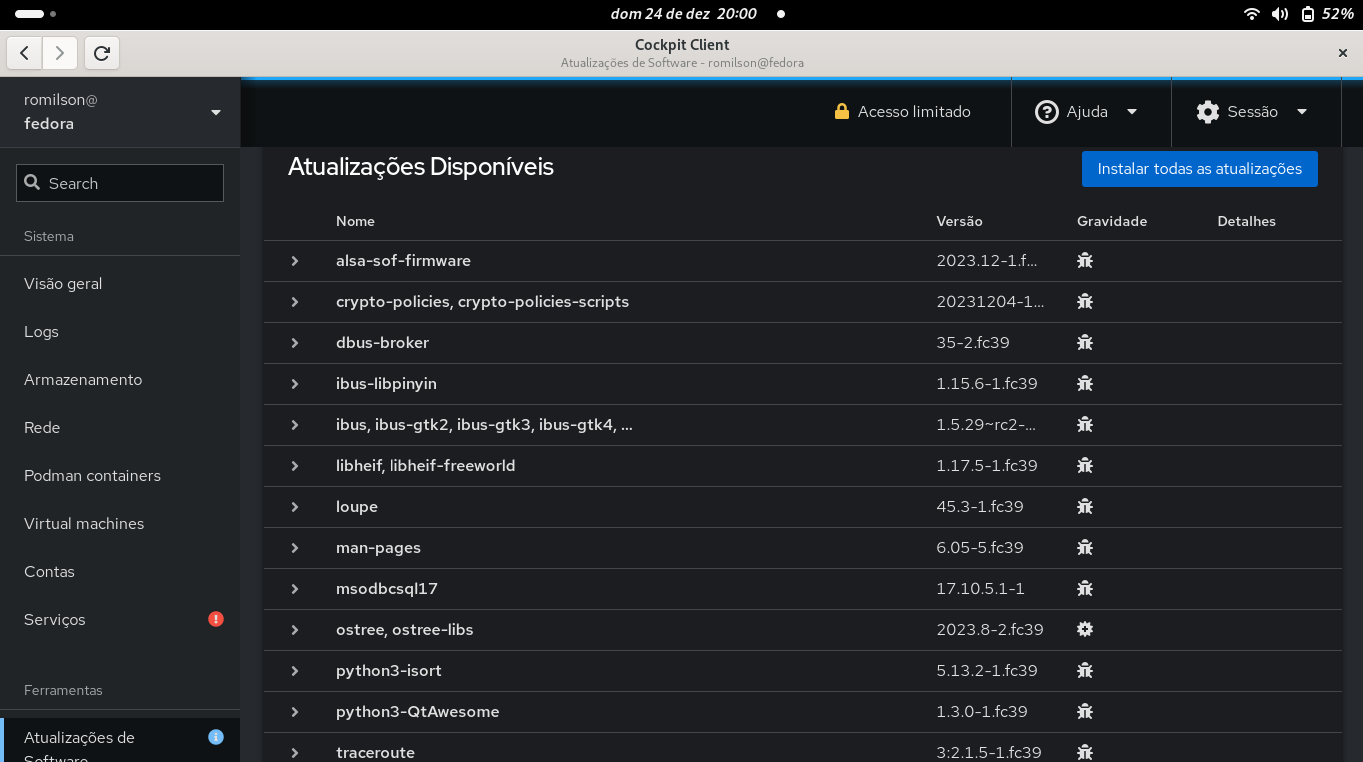The height and width of the screenshot is (762, 1363).
Task: Expand the crypto-policies row details
Action: (x=295, y=302)
